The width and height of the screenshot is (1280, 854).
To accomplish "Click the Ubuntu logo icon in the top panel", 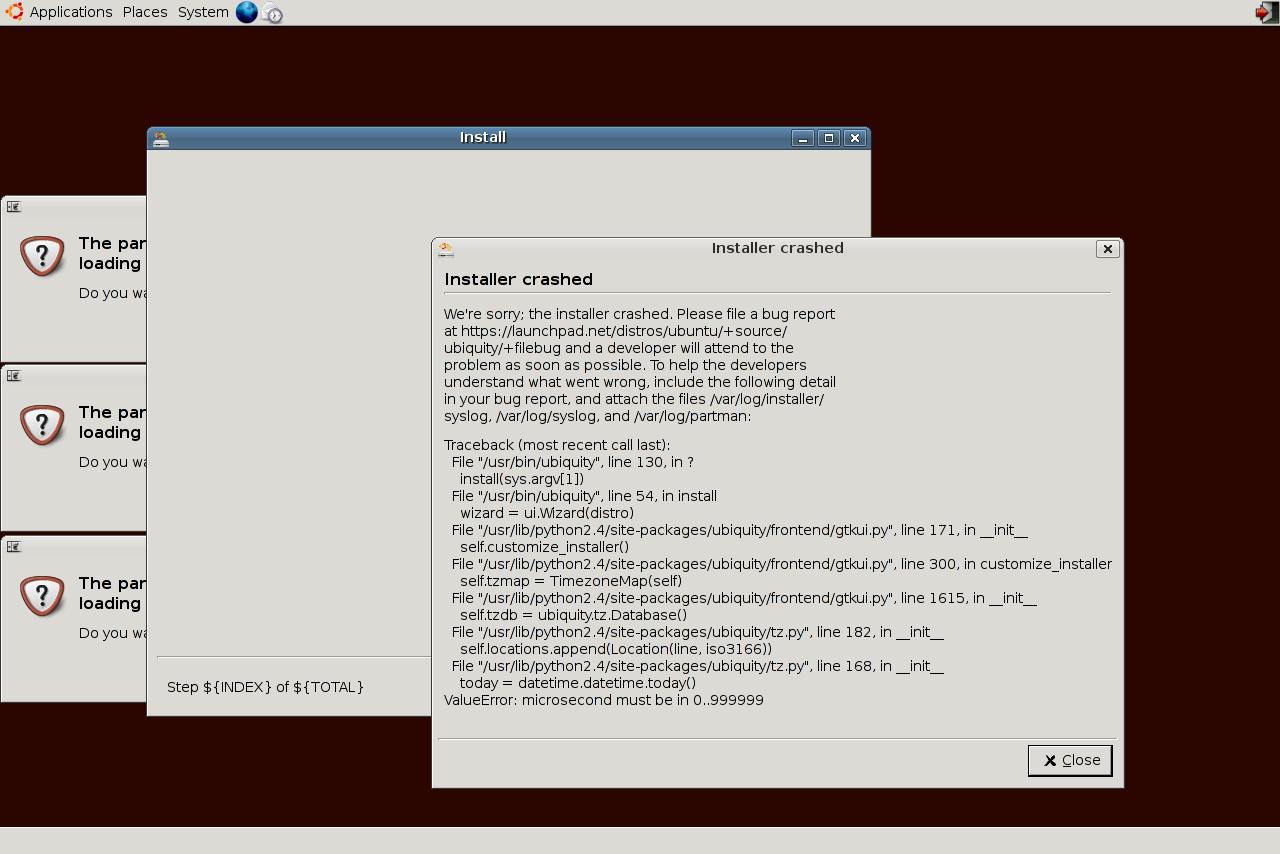I will coord(14,12).
